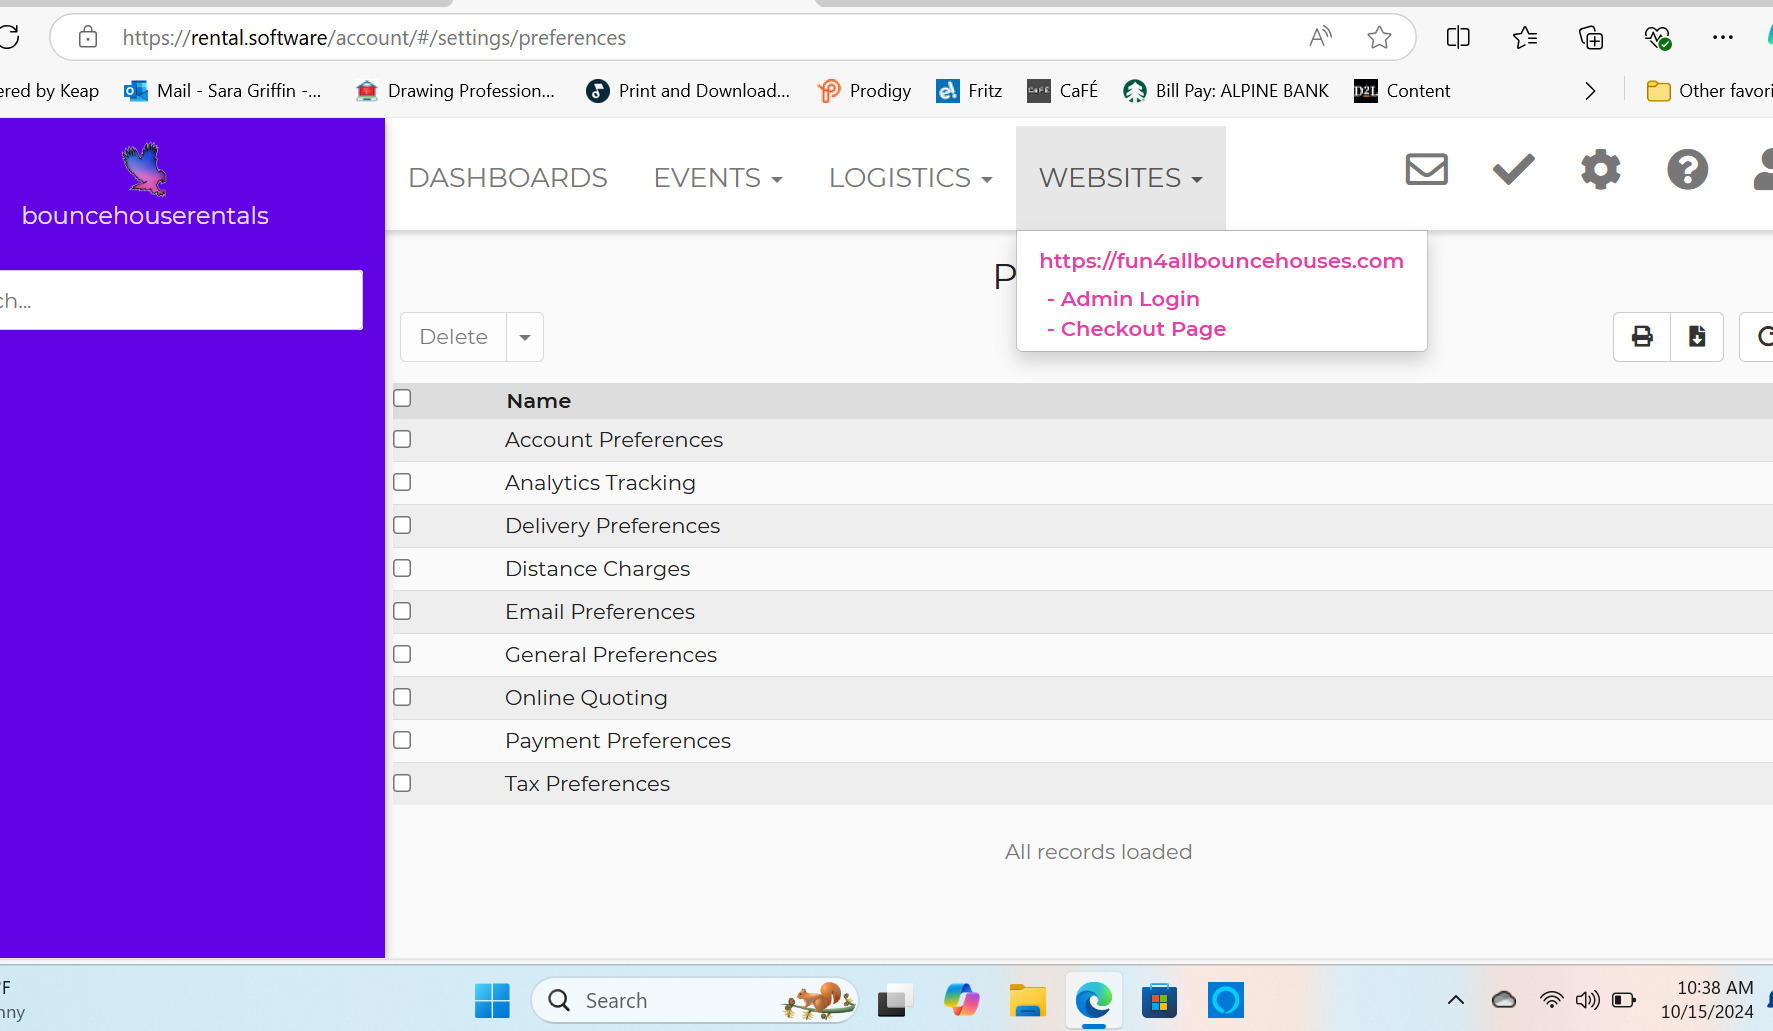Click the checkmark tasks icon

(1513, 169)
